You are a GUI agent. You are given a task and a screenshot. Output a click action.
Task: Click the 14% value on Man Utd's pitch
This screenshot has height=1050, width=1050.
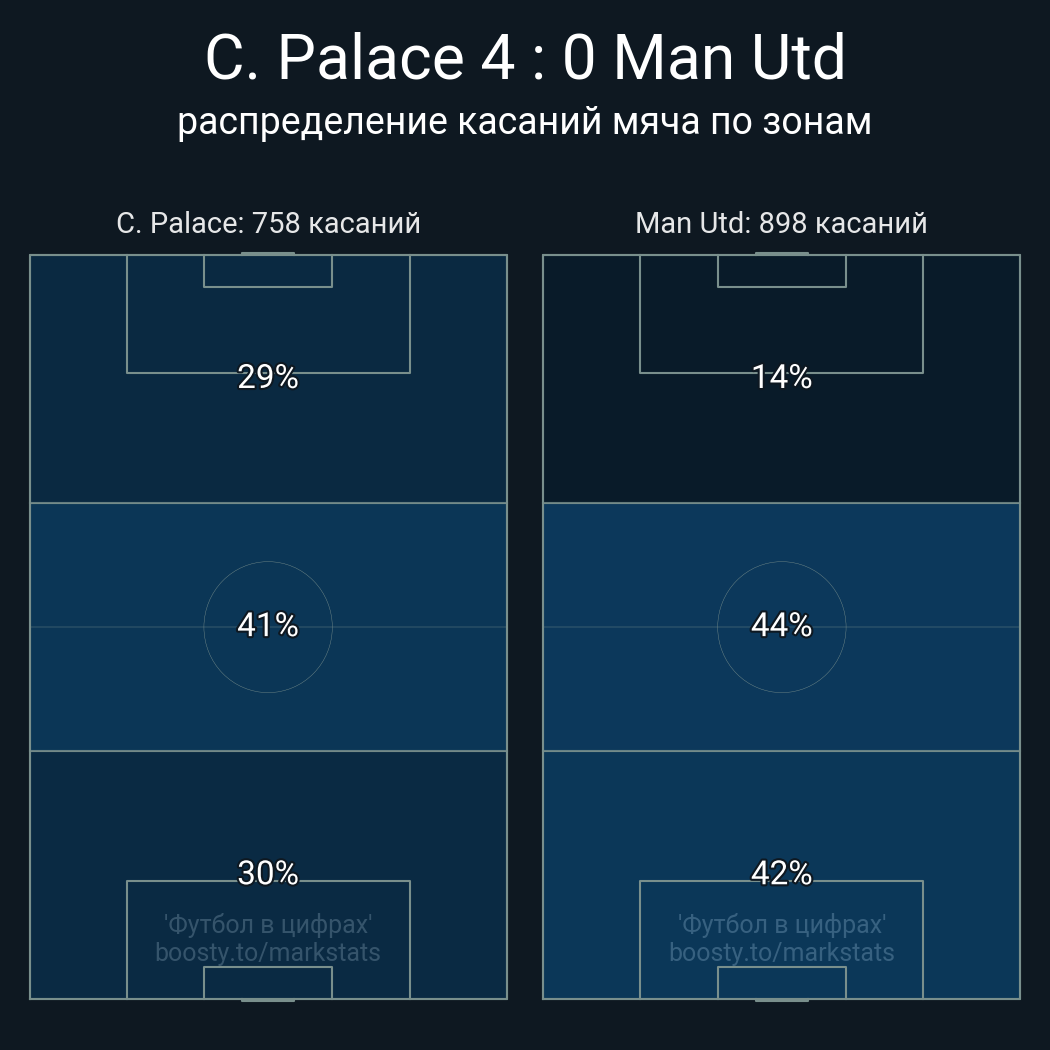(x=781, y=377)
